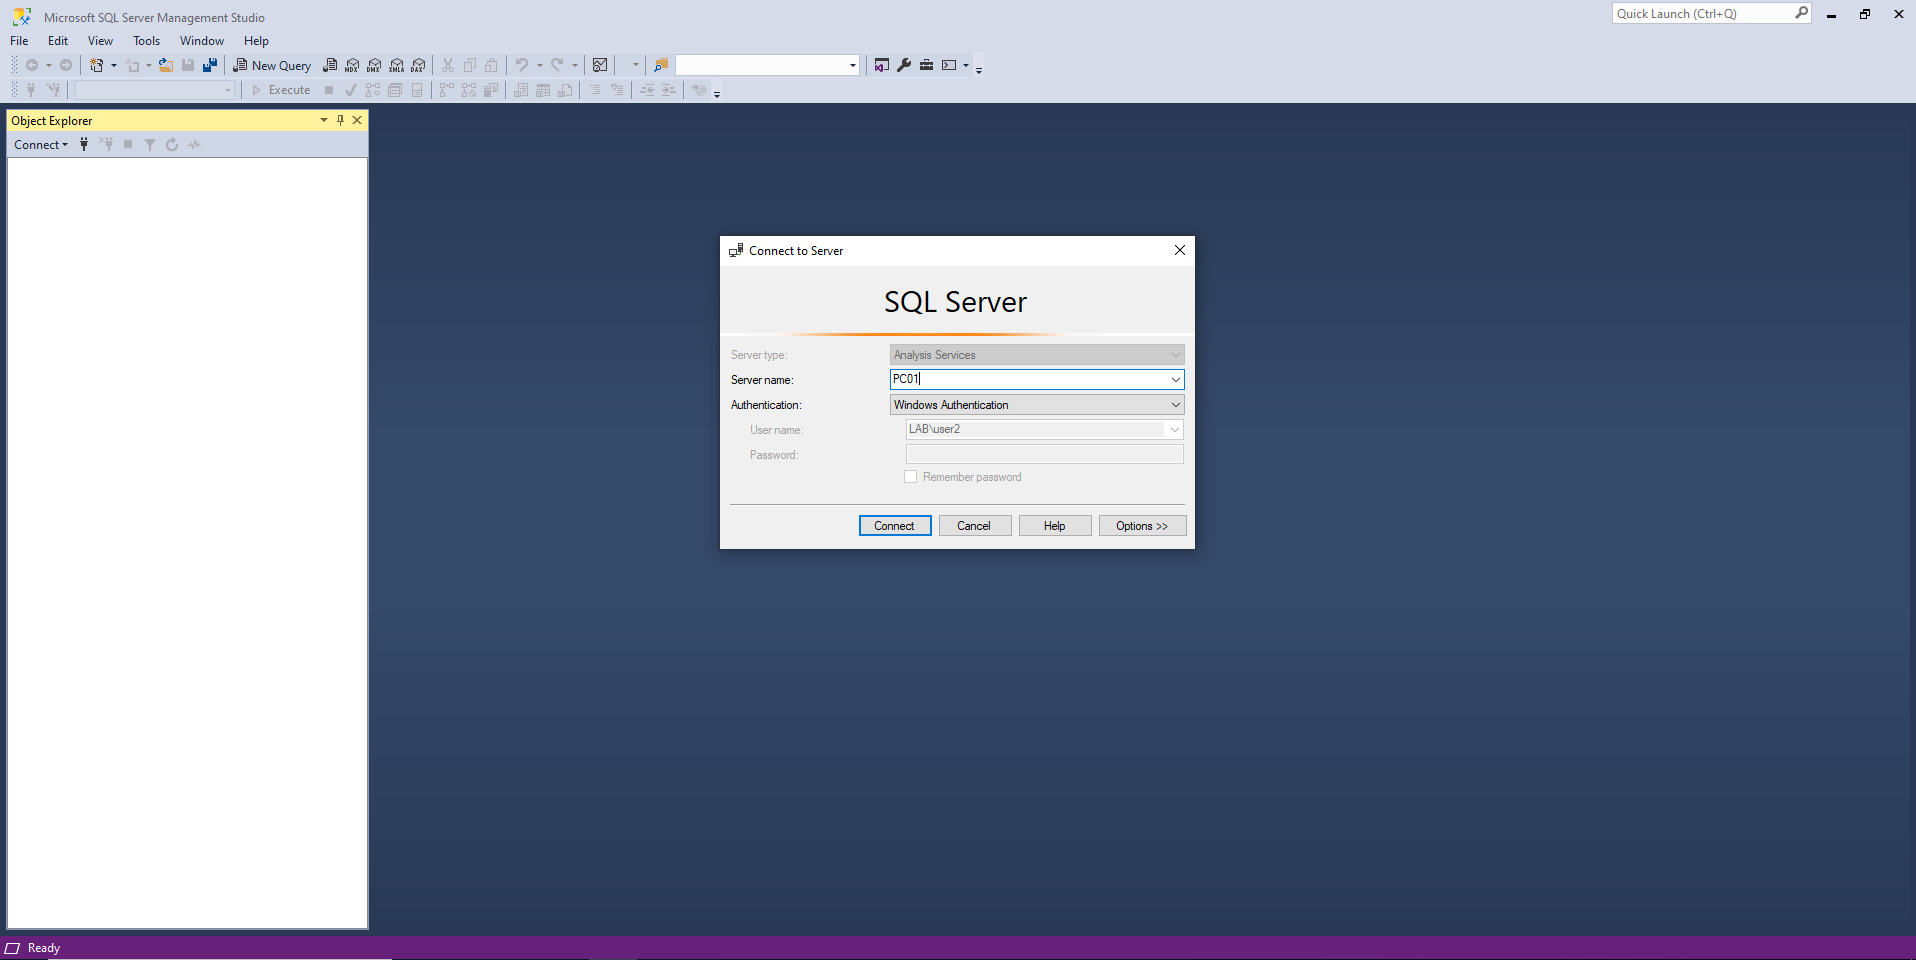
Task: Open the View menu
Action: coord(100,41)
